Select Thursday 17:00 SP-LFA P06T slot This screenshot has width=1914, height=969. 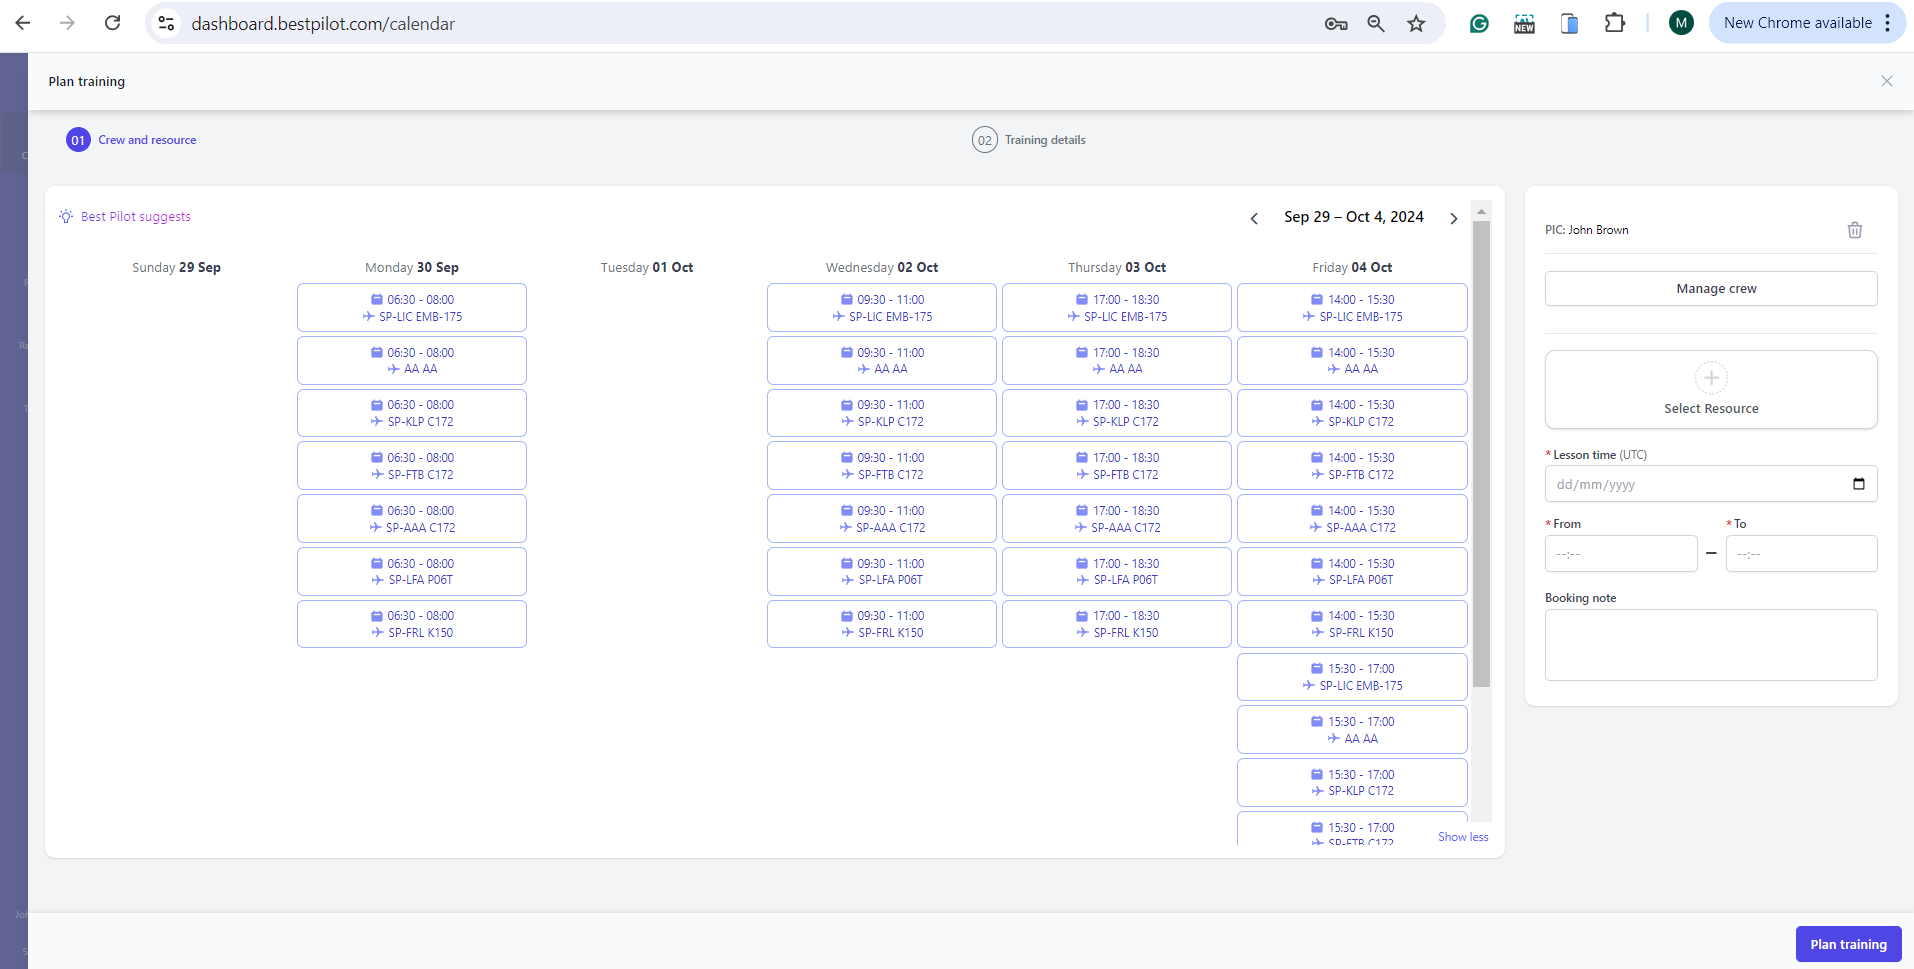(x=1117, y=572)
